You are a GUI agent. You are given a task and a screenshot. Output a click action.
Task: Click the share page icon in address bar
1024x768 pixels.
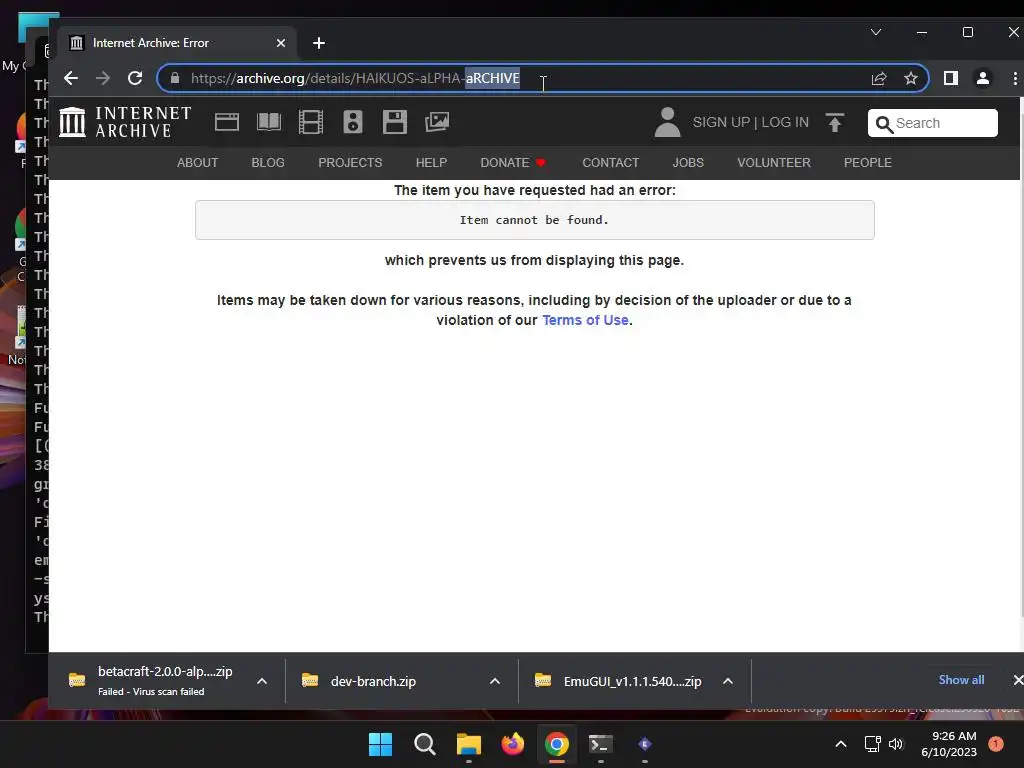(879, 78)
